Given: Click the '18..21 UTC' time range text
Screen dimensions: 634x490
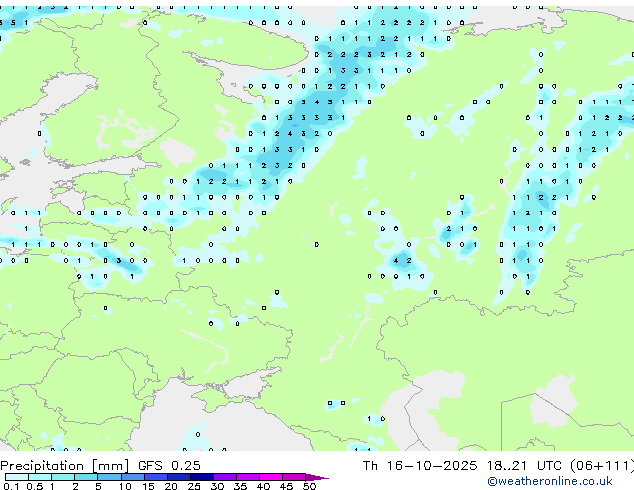Looking at the screenshot, I should [x=524, y=466].
